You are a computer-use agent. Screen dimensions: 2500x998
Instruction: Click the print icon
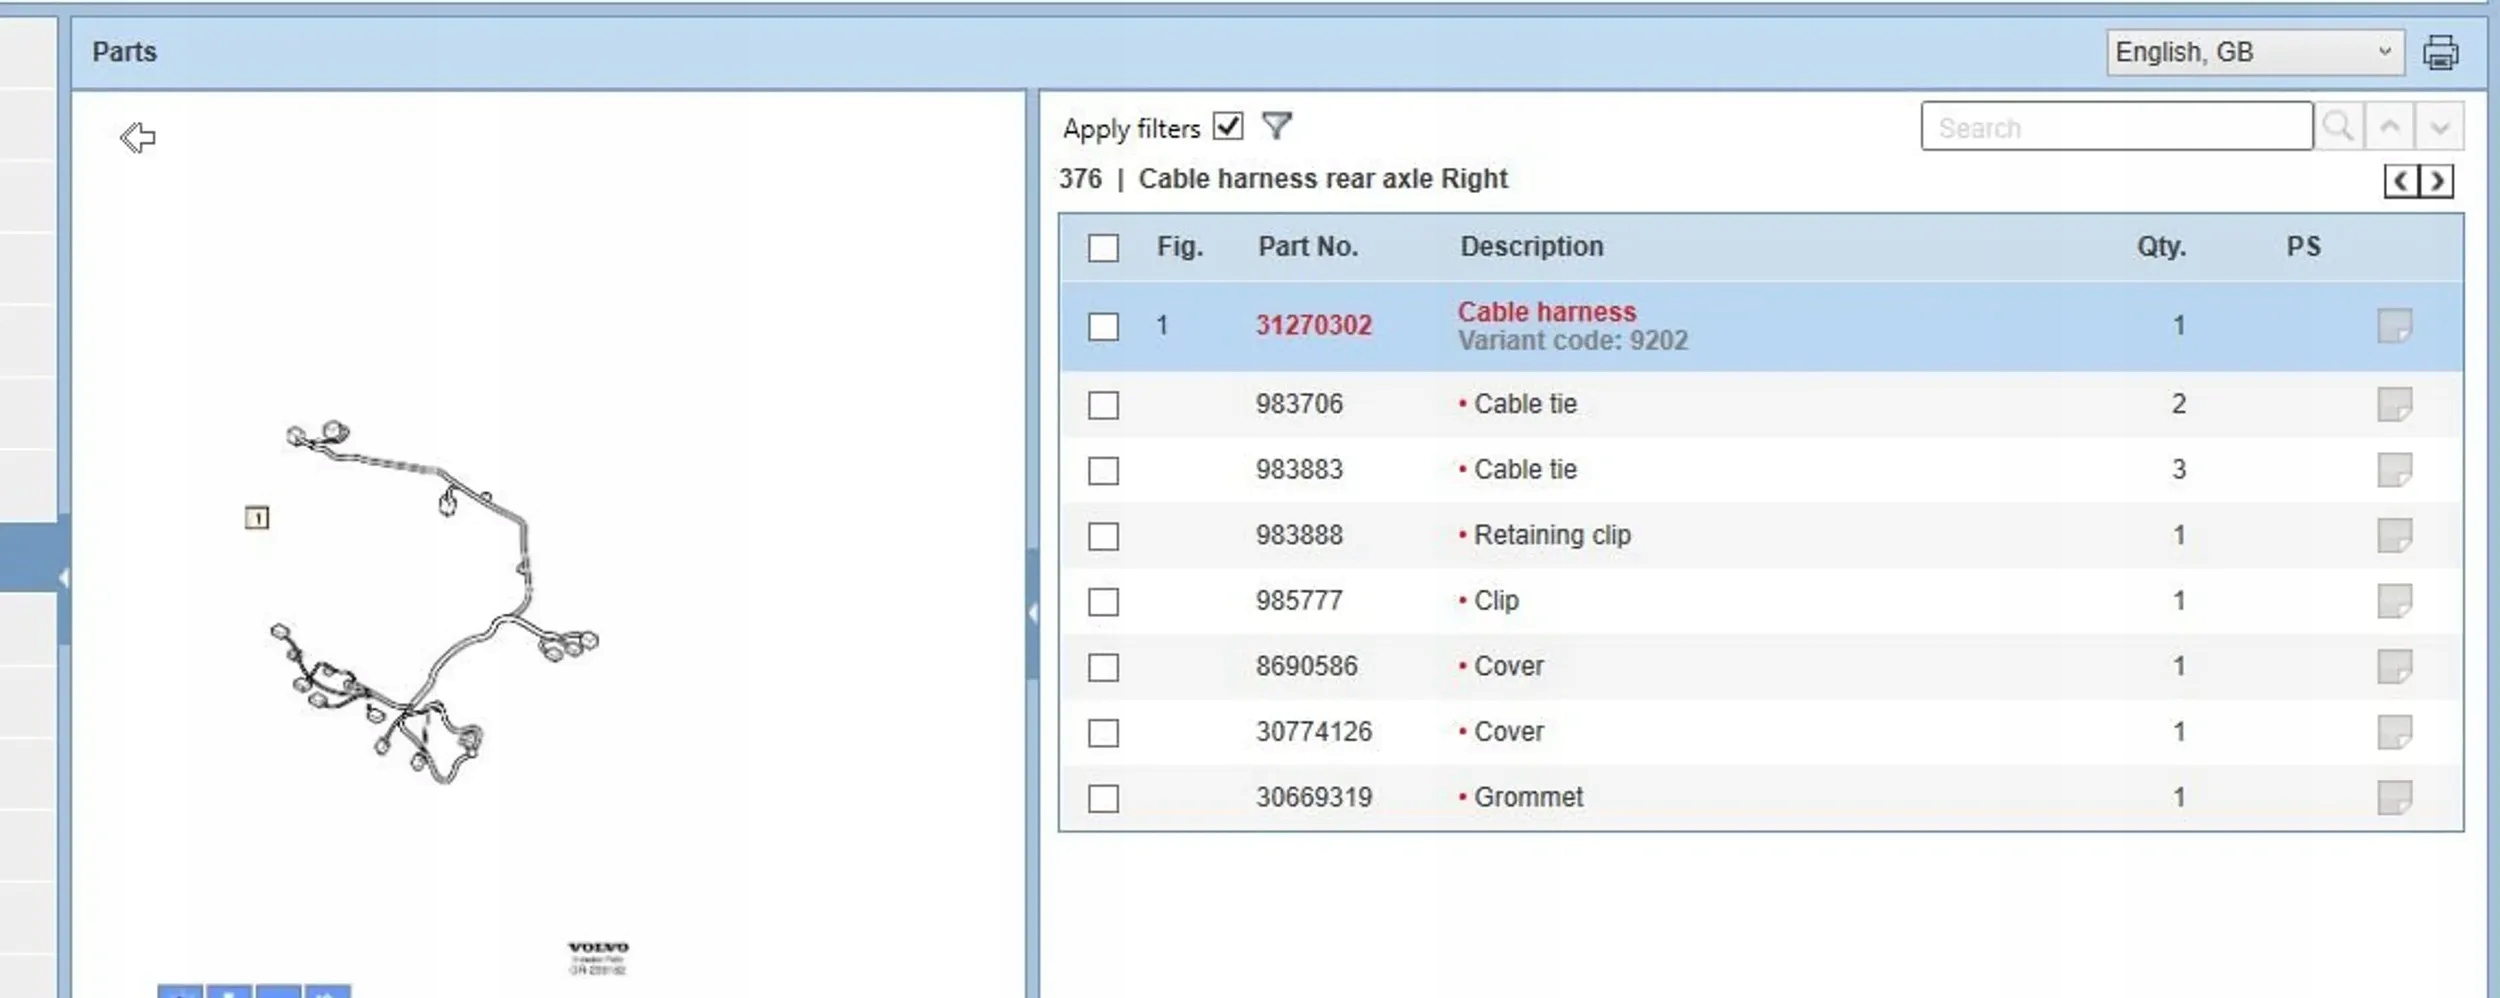pyautogui.click(x=2440, y=52)
